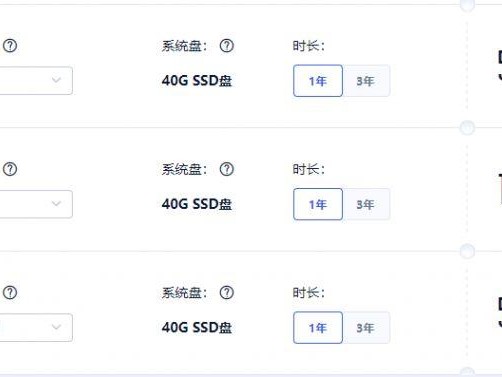Click system disk help icon in second row

click(227, 169)
